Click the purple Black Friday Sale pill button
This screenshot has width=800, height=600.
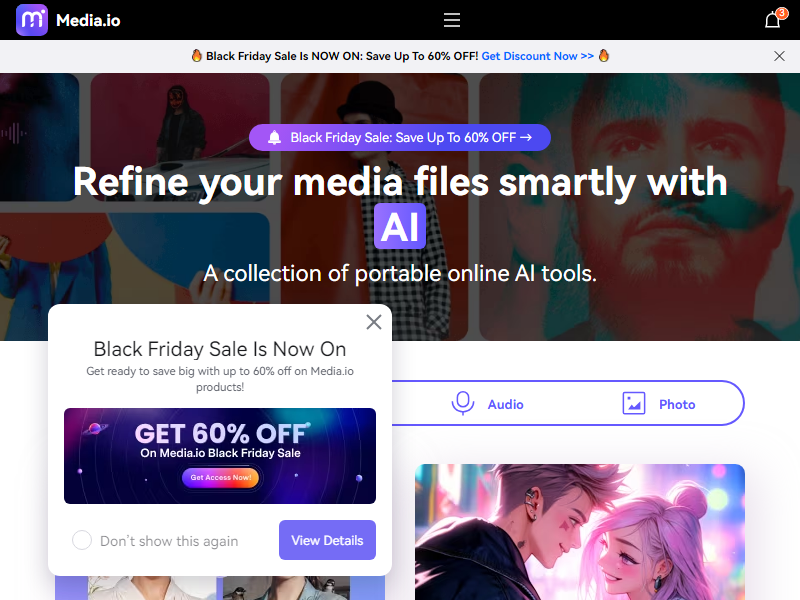point(399,137)
